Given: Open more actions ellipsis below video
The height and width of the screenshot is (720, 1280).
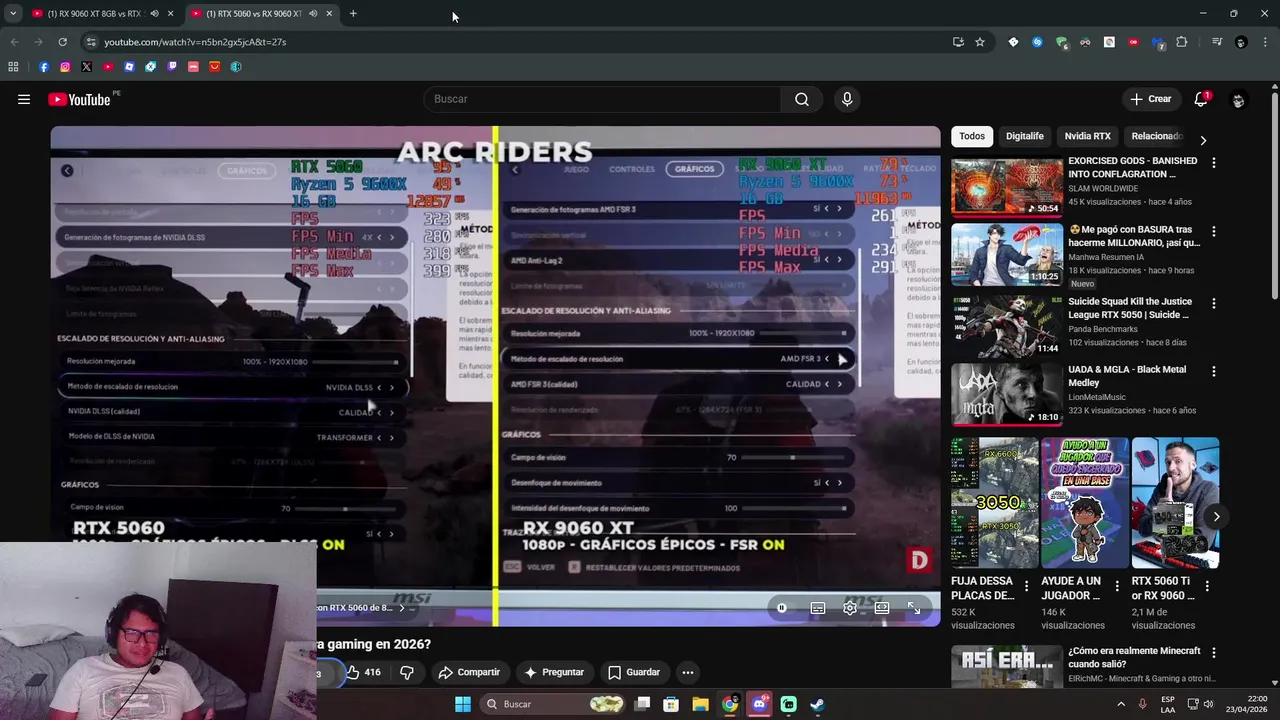Looking at the screenshot, I should (687, 672).
